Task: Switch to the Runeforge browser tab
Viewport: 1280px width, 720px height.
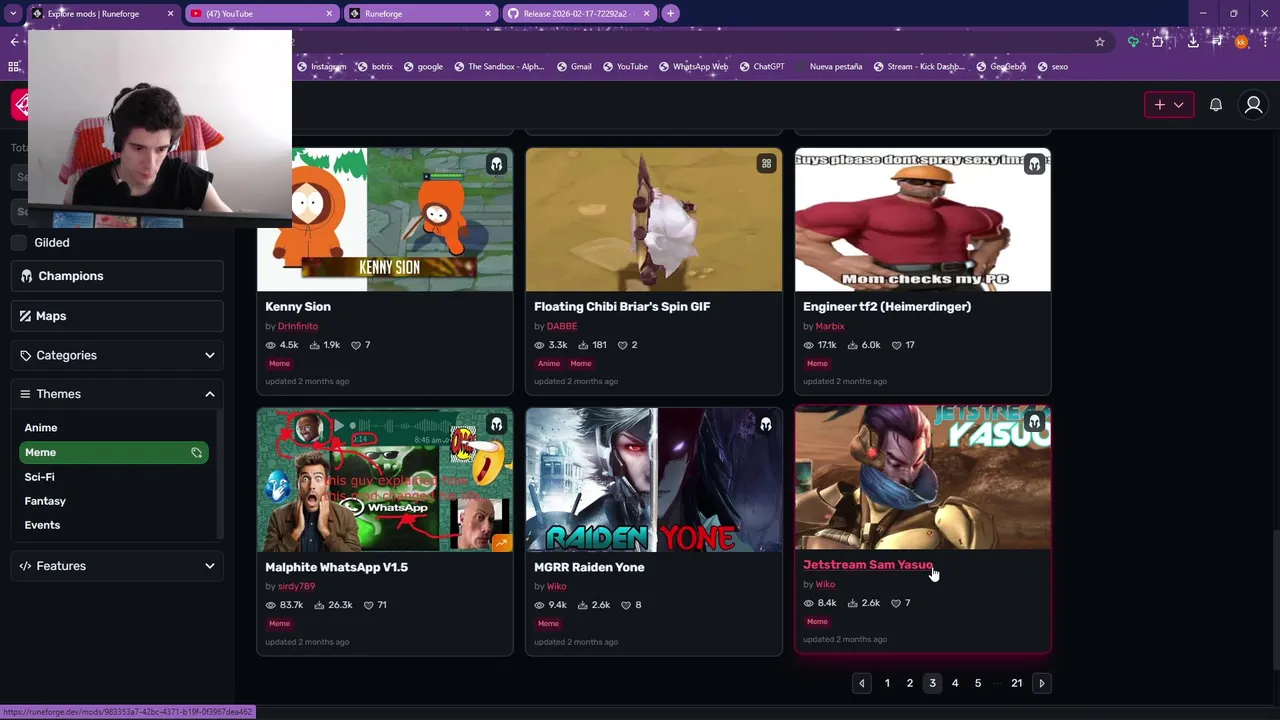Action: 420,13
